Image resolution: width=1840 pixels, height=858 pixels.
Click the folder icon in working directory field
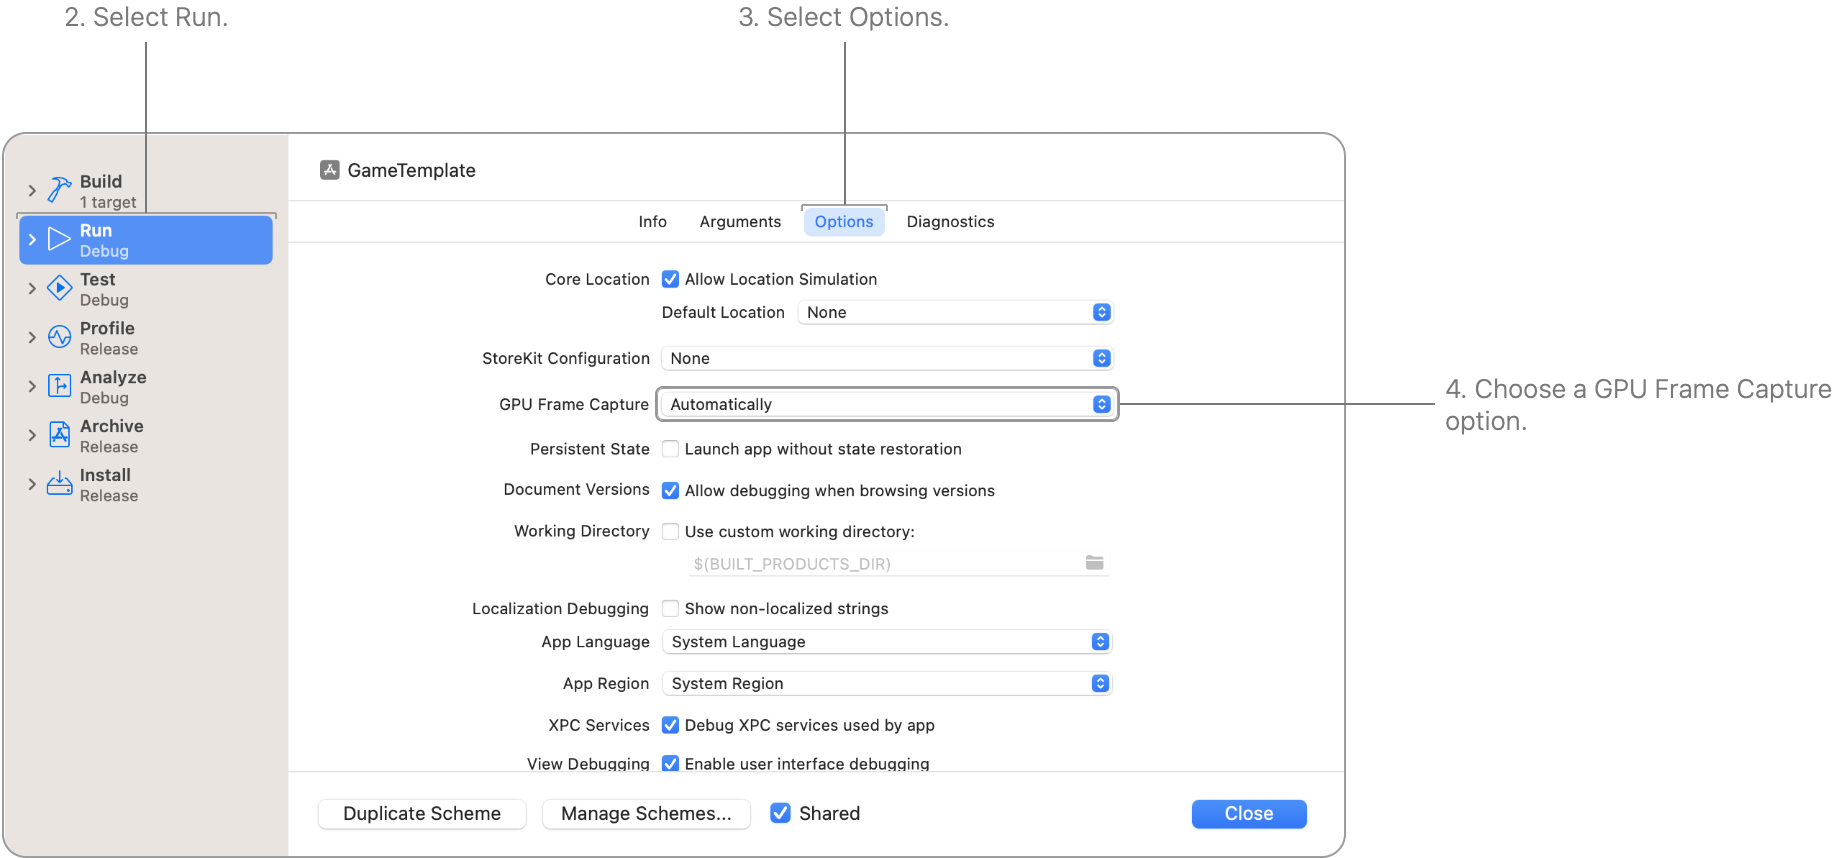point(1094,562)
